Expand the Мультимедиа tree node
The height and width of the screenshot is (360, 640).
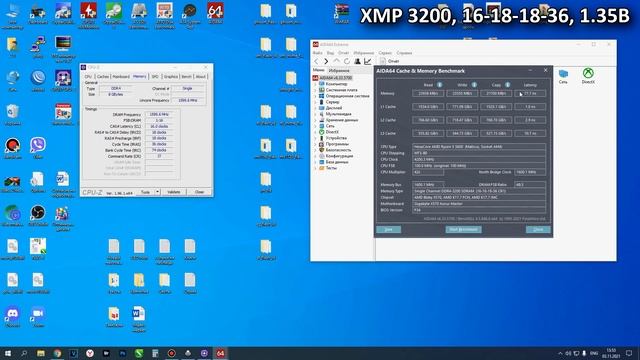[316, 114]
